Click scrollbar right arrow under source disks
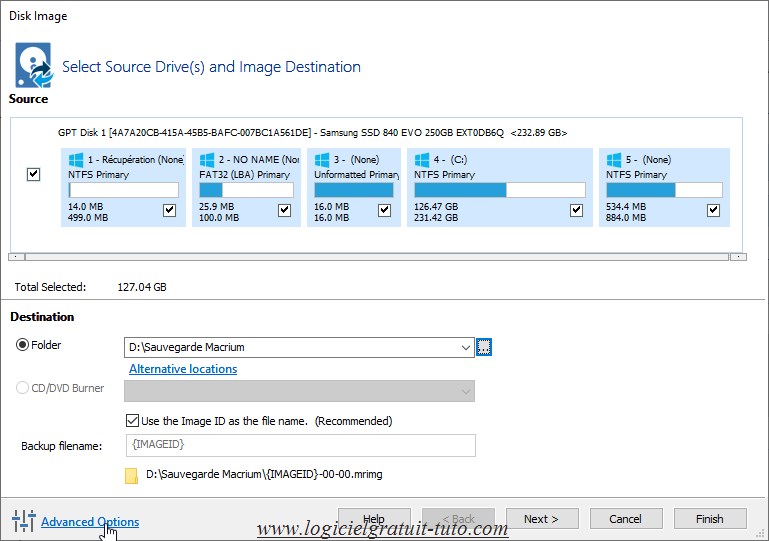The height and width of the screenshot is (541, 769). click(x=738, y=257)
